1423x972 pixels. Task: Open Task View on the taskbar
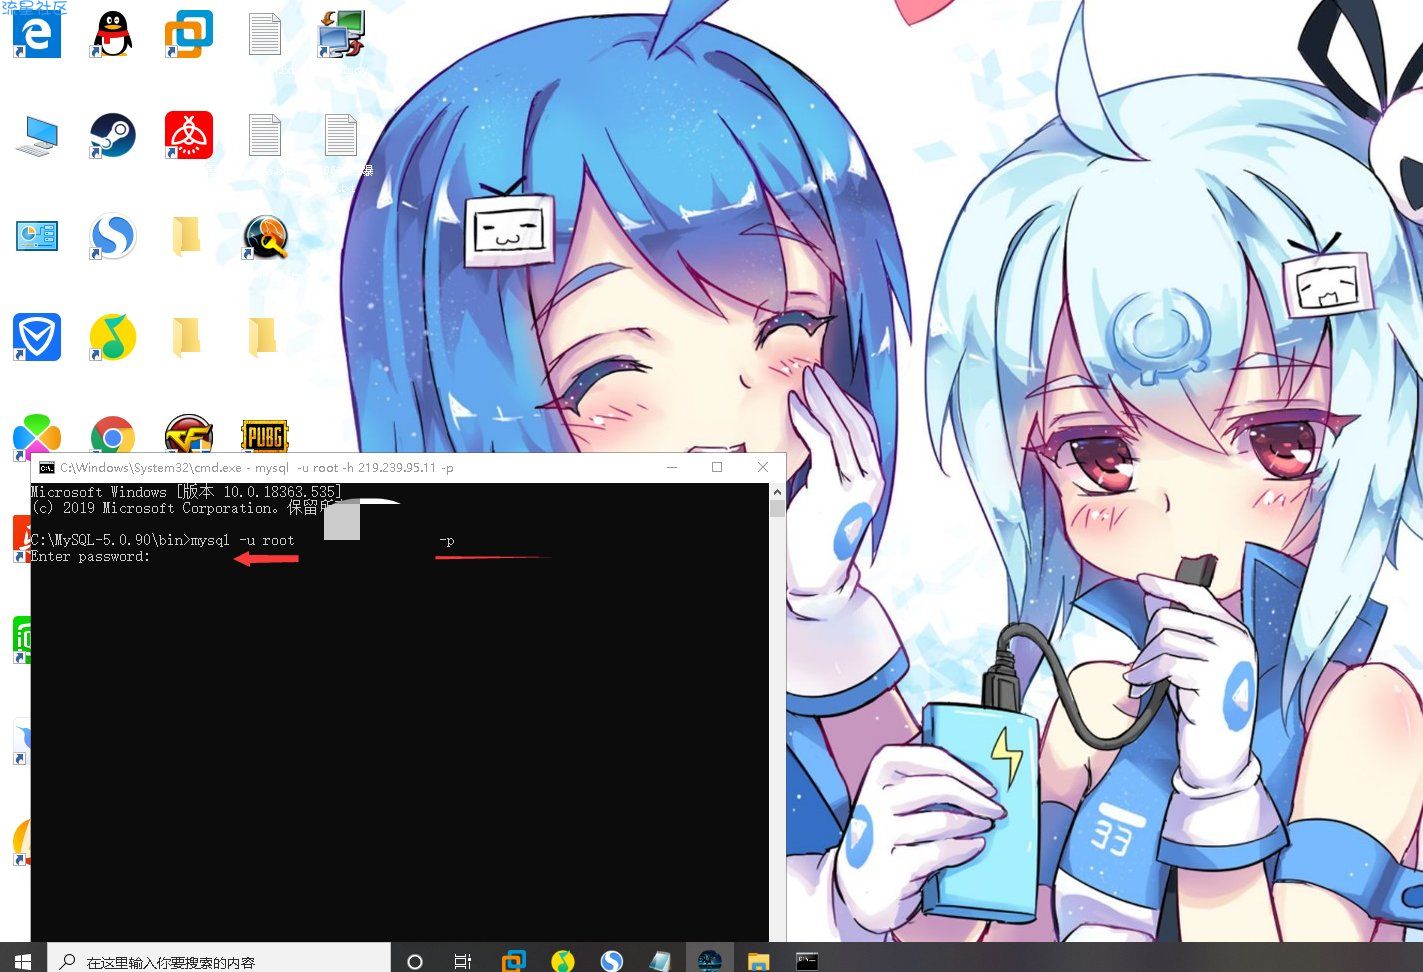(462, 961)
